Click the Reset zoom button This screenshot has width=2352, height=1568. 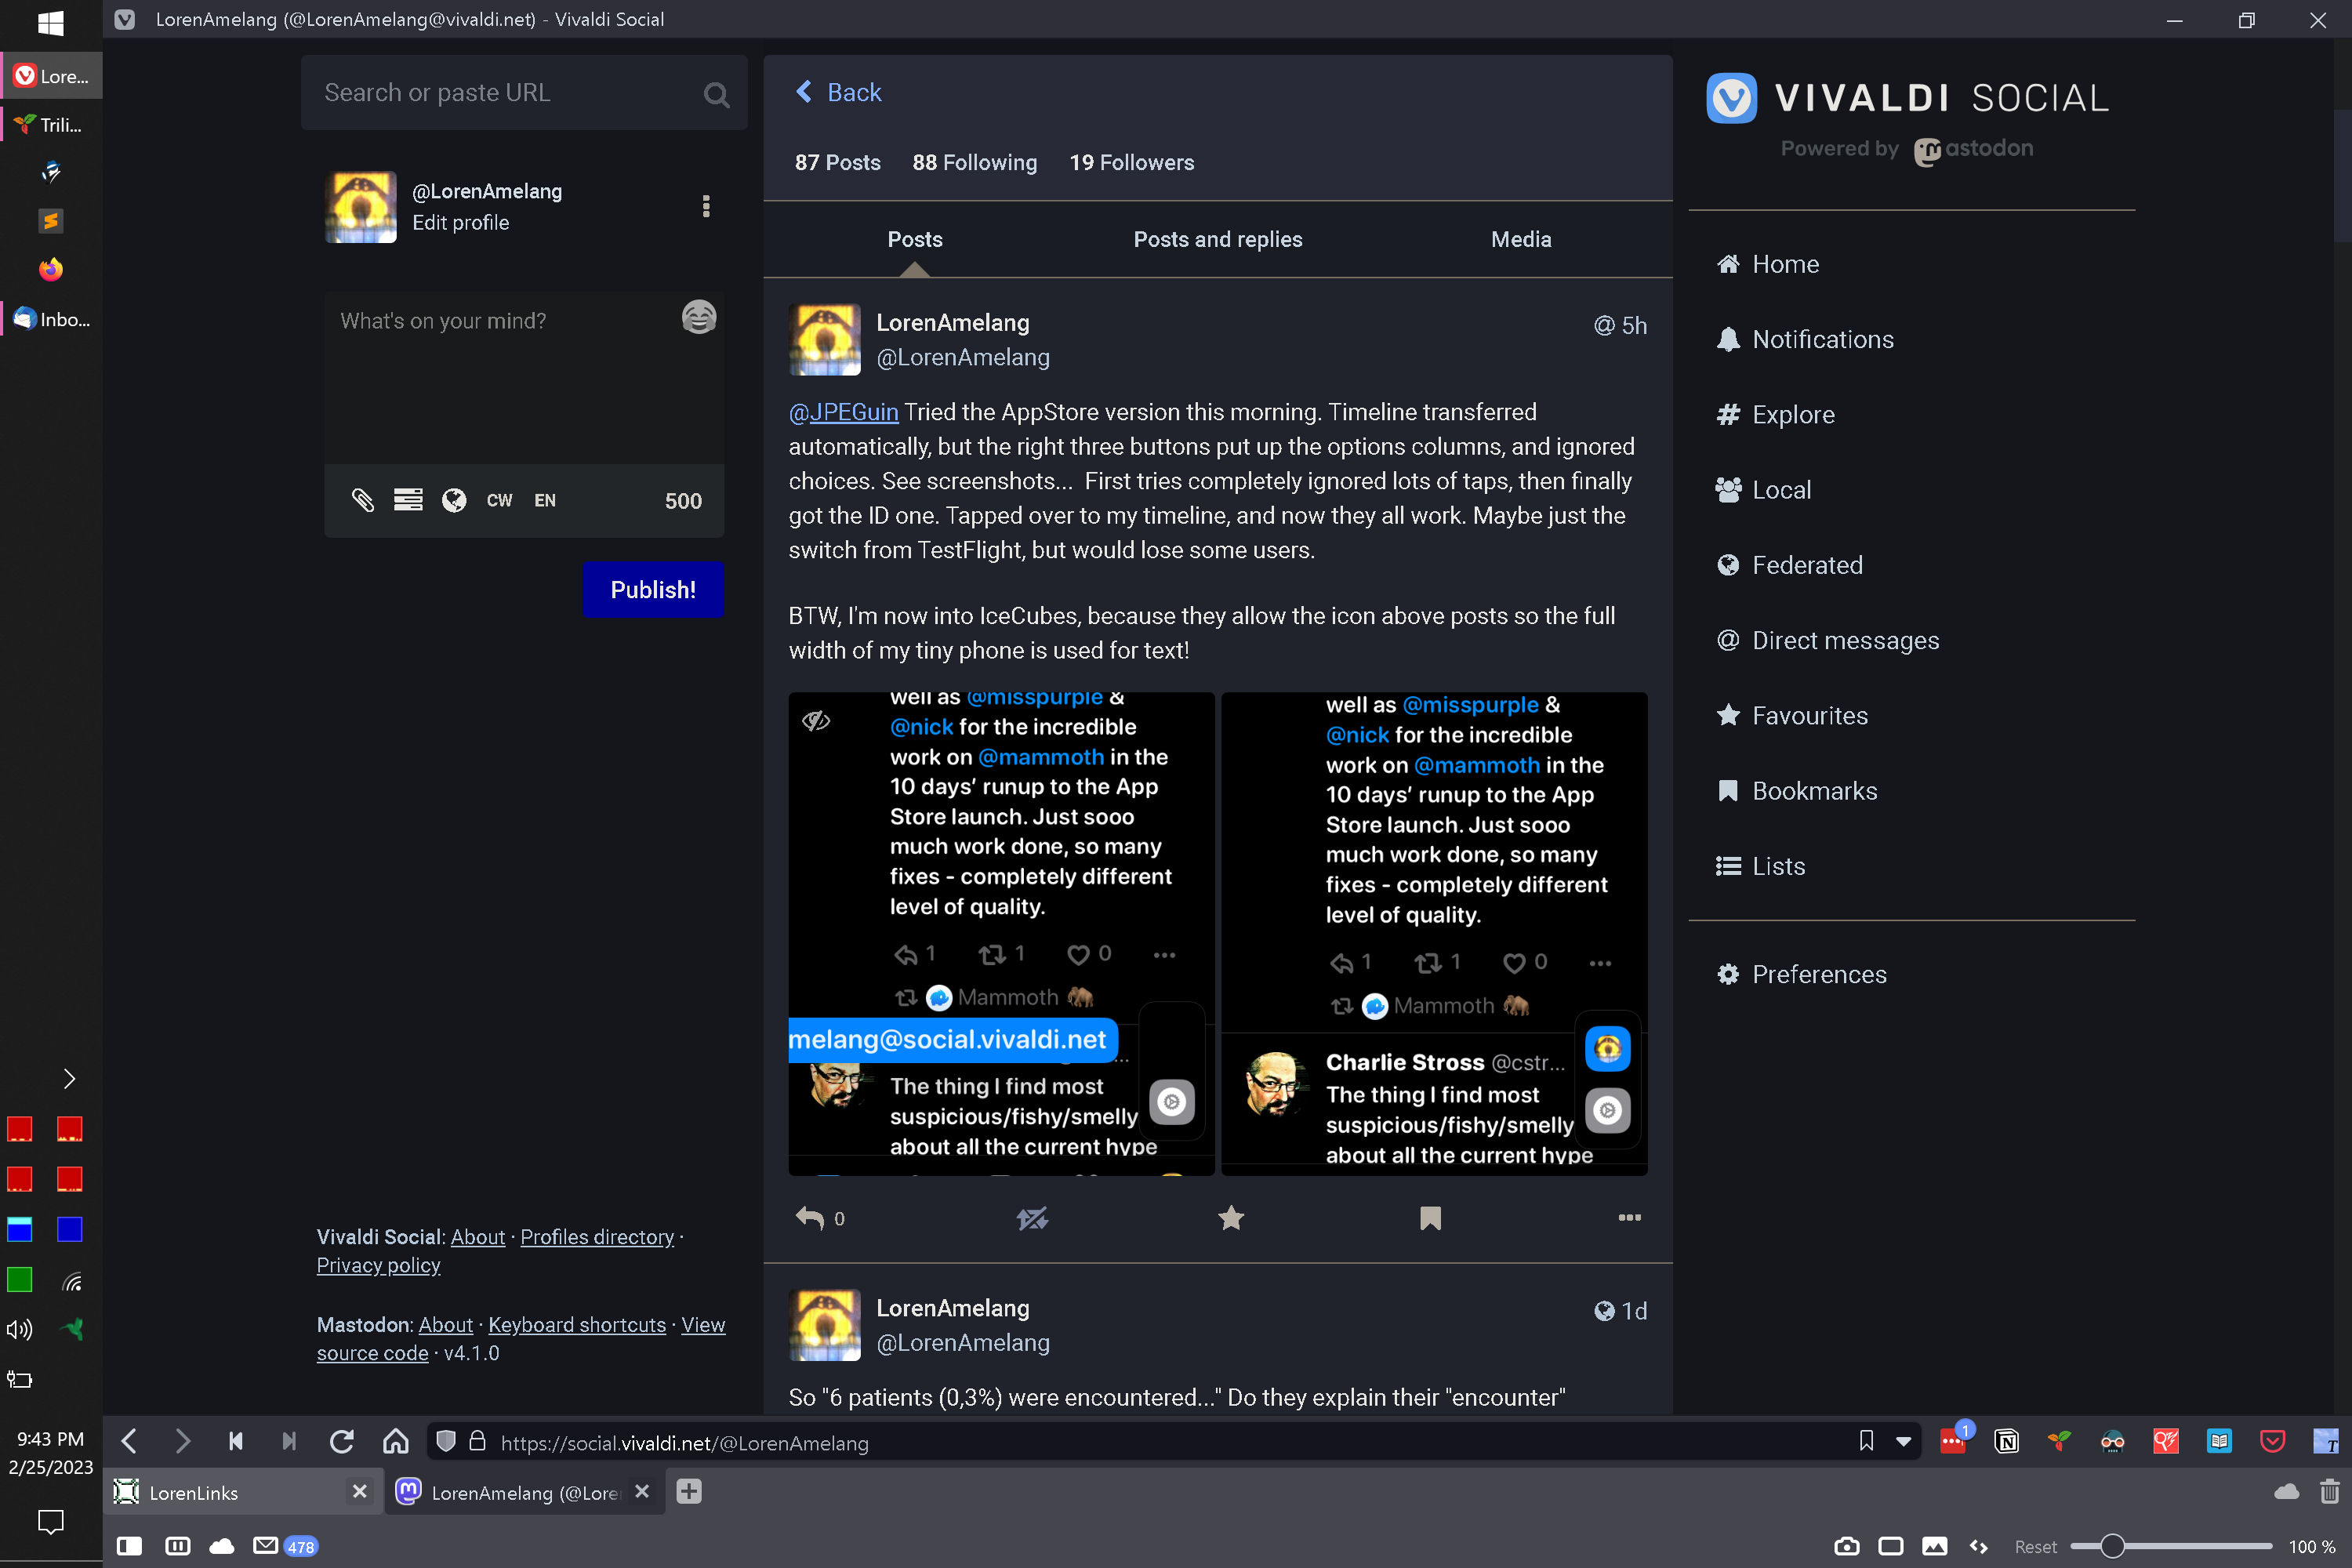pyautogui.click(x=2035, y=1546)
